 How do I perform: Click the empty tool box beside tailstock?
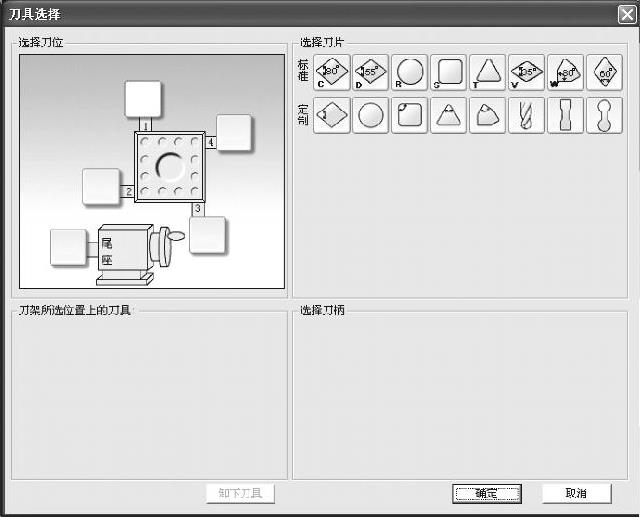tap(69, 248)
